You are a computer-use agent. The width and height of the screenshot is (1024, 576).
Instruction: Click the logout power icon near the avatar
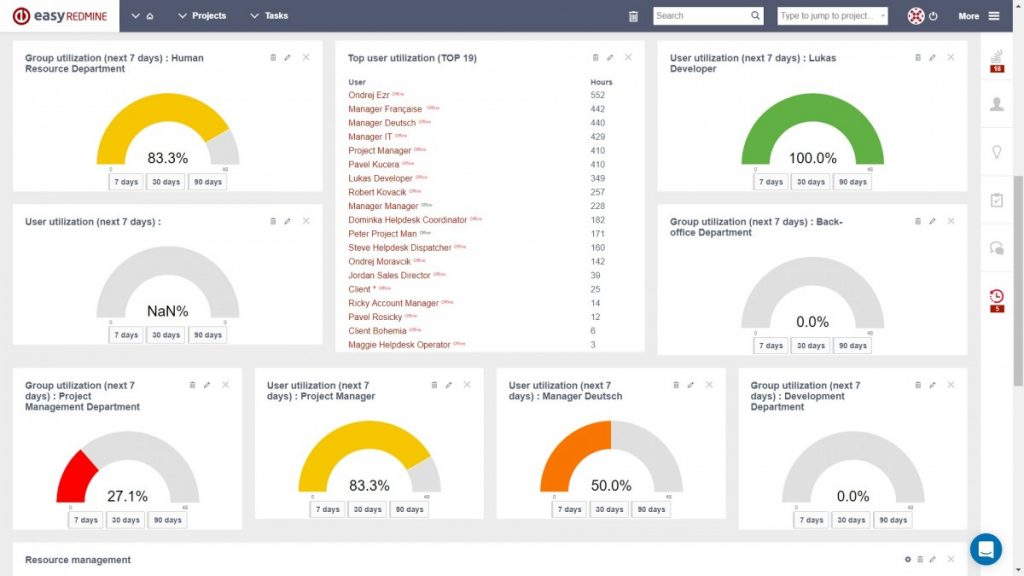pyautogui.click(x=931, y=15)
